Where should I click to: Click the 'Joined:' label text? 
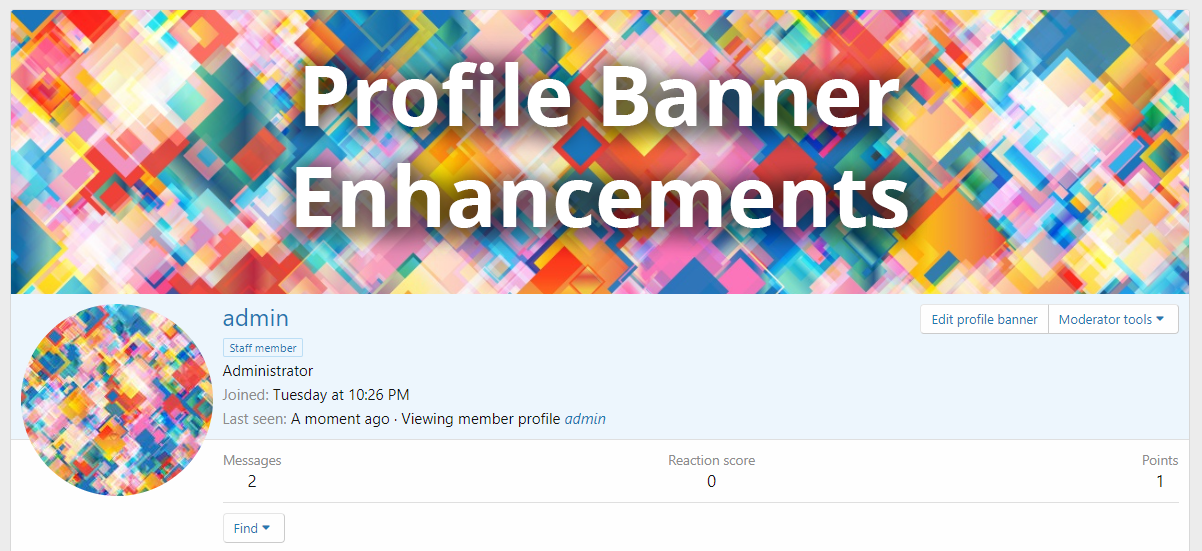click(x=245, y=395)
